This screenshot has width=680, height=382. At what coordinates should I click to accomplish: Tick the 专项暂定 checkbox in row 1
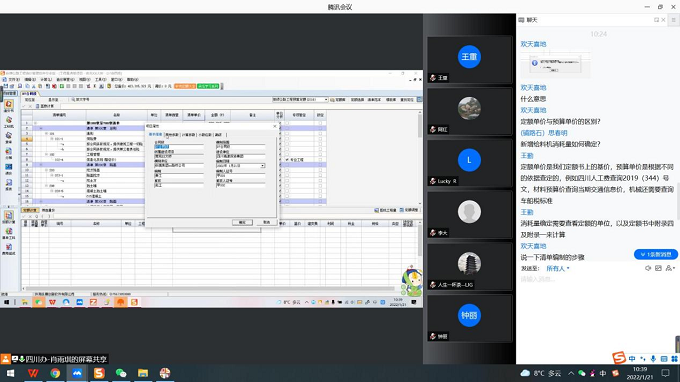point(287,123)
